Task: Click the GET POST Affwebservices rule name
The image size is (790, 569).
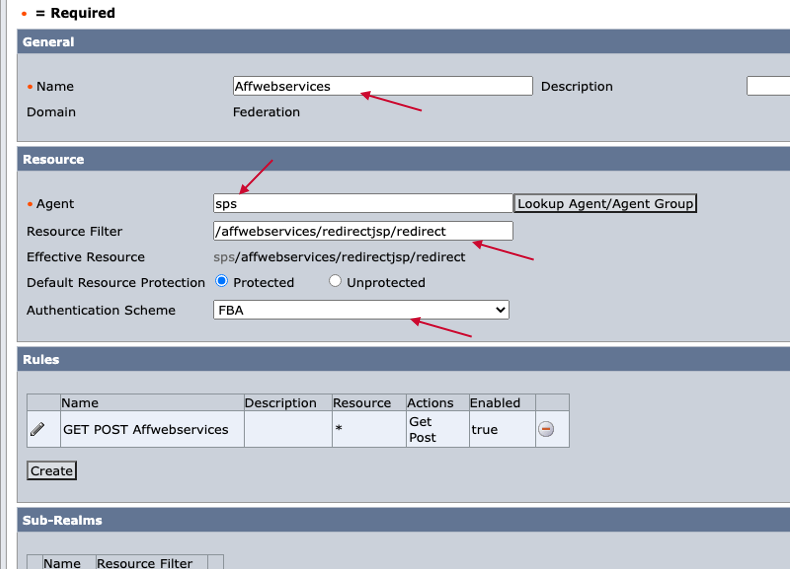Action: pyautogui.click(x=146, y=429)
